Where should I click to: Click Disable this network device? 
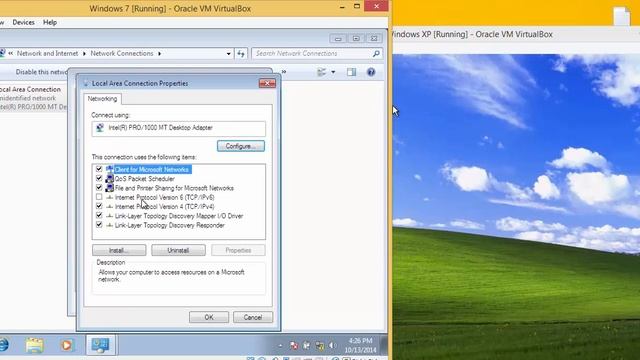[42, 72]
